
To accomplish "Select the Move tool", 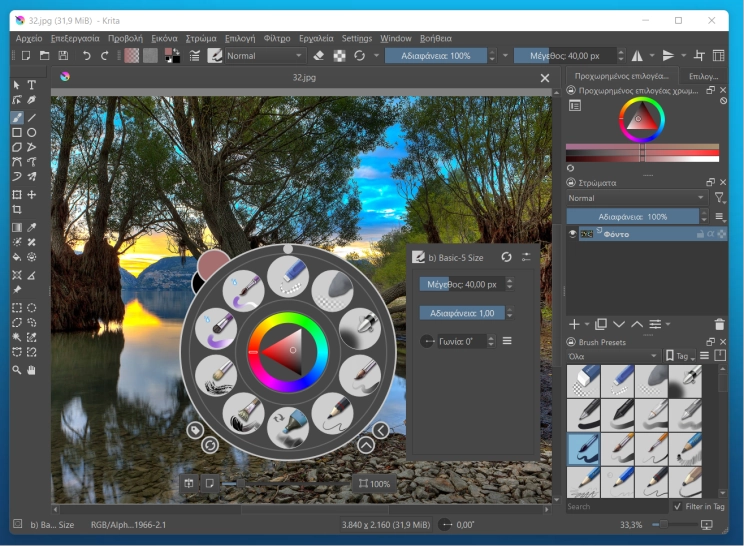I will [31, 194].
